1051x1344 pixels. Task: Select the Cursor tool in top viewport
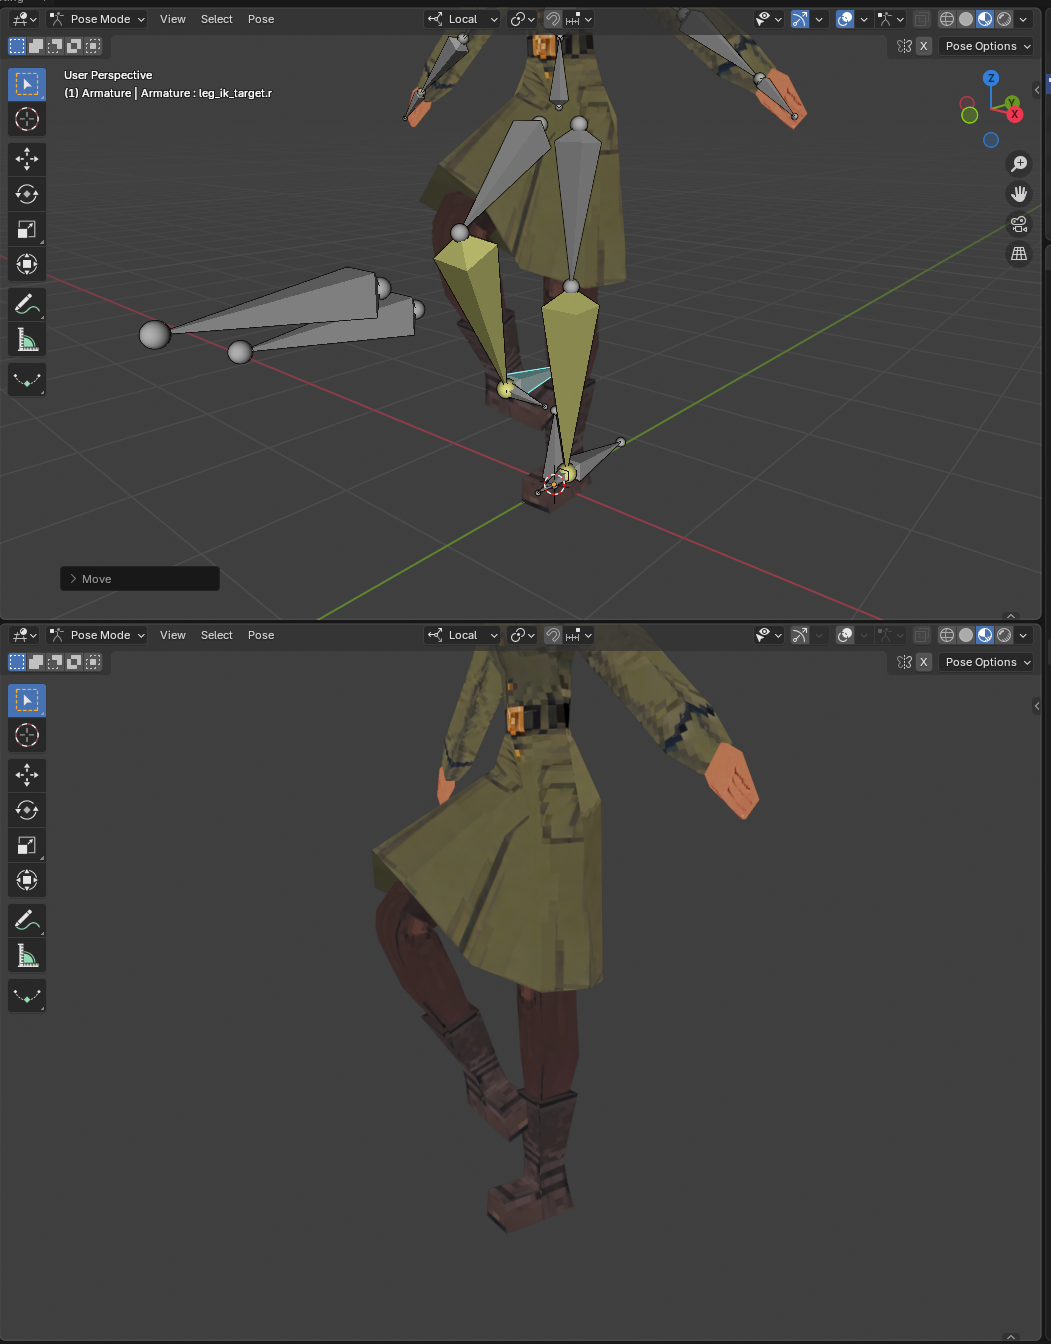pos(27,120)
